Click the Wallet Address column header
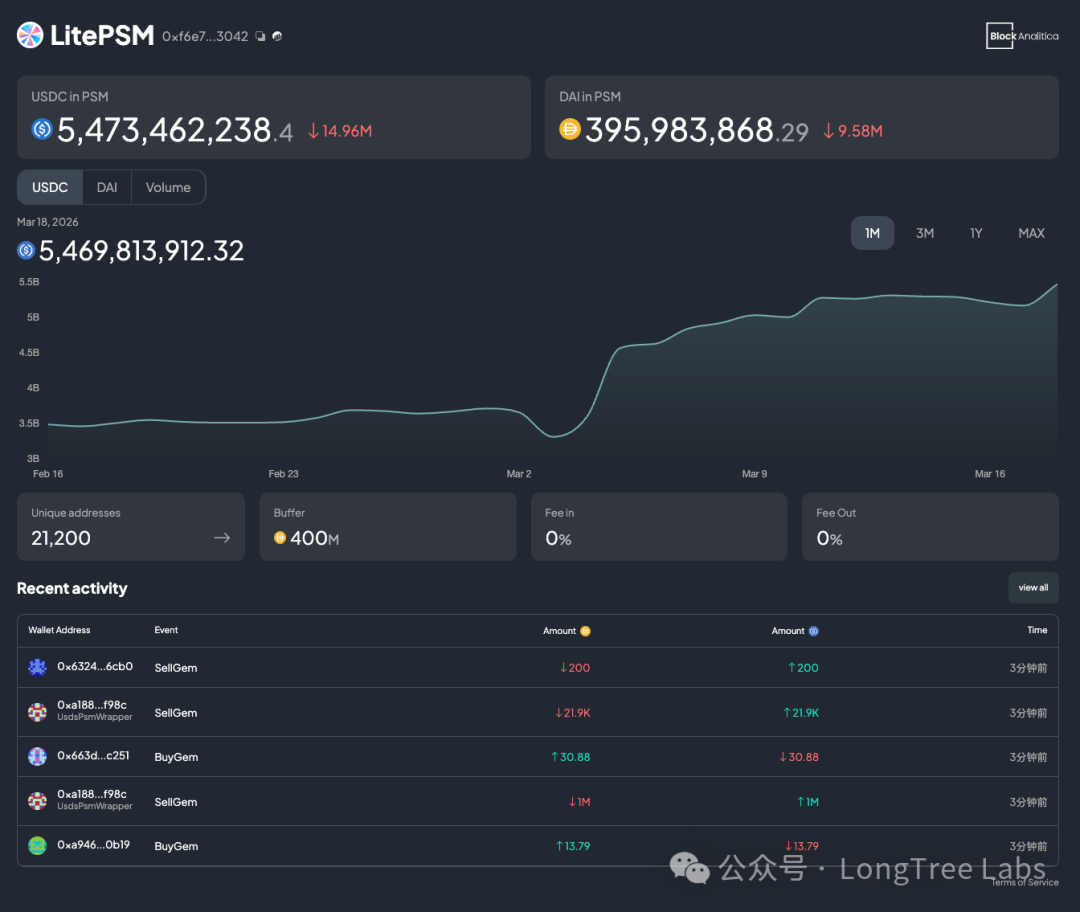1080x912 pixels. click(59, 630)
